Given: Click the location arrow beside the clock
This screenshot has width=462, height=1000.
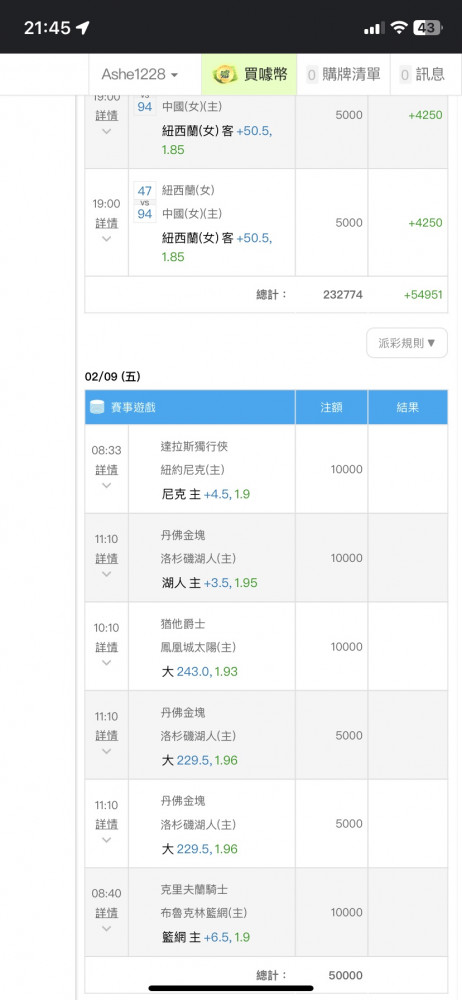Looking at the screenshot, I should click(x=82, y=27).
